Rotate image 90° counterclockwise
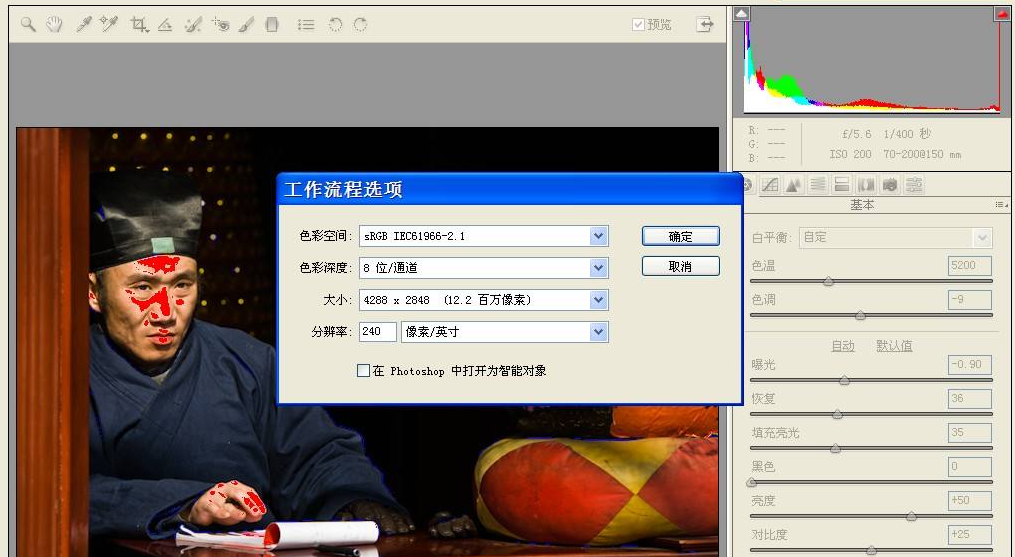Image resolution: width=1015 pixels, height=557 pixels. click(335, 24)
